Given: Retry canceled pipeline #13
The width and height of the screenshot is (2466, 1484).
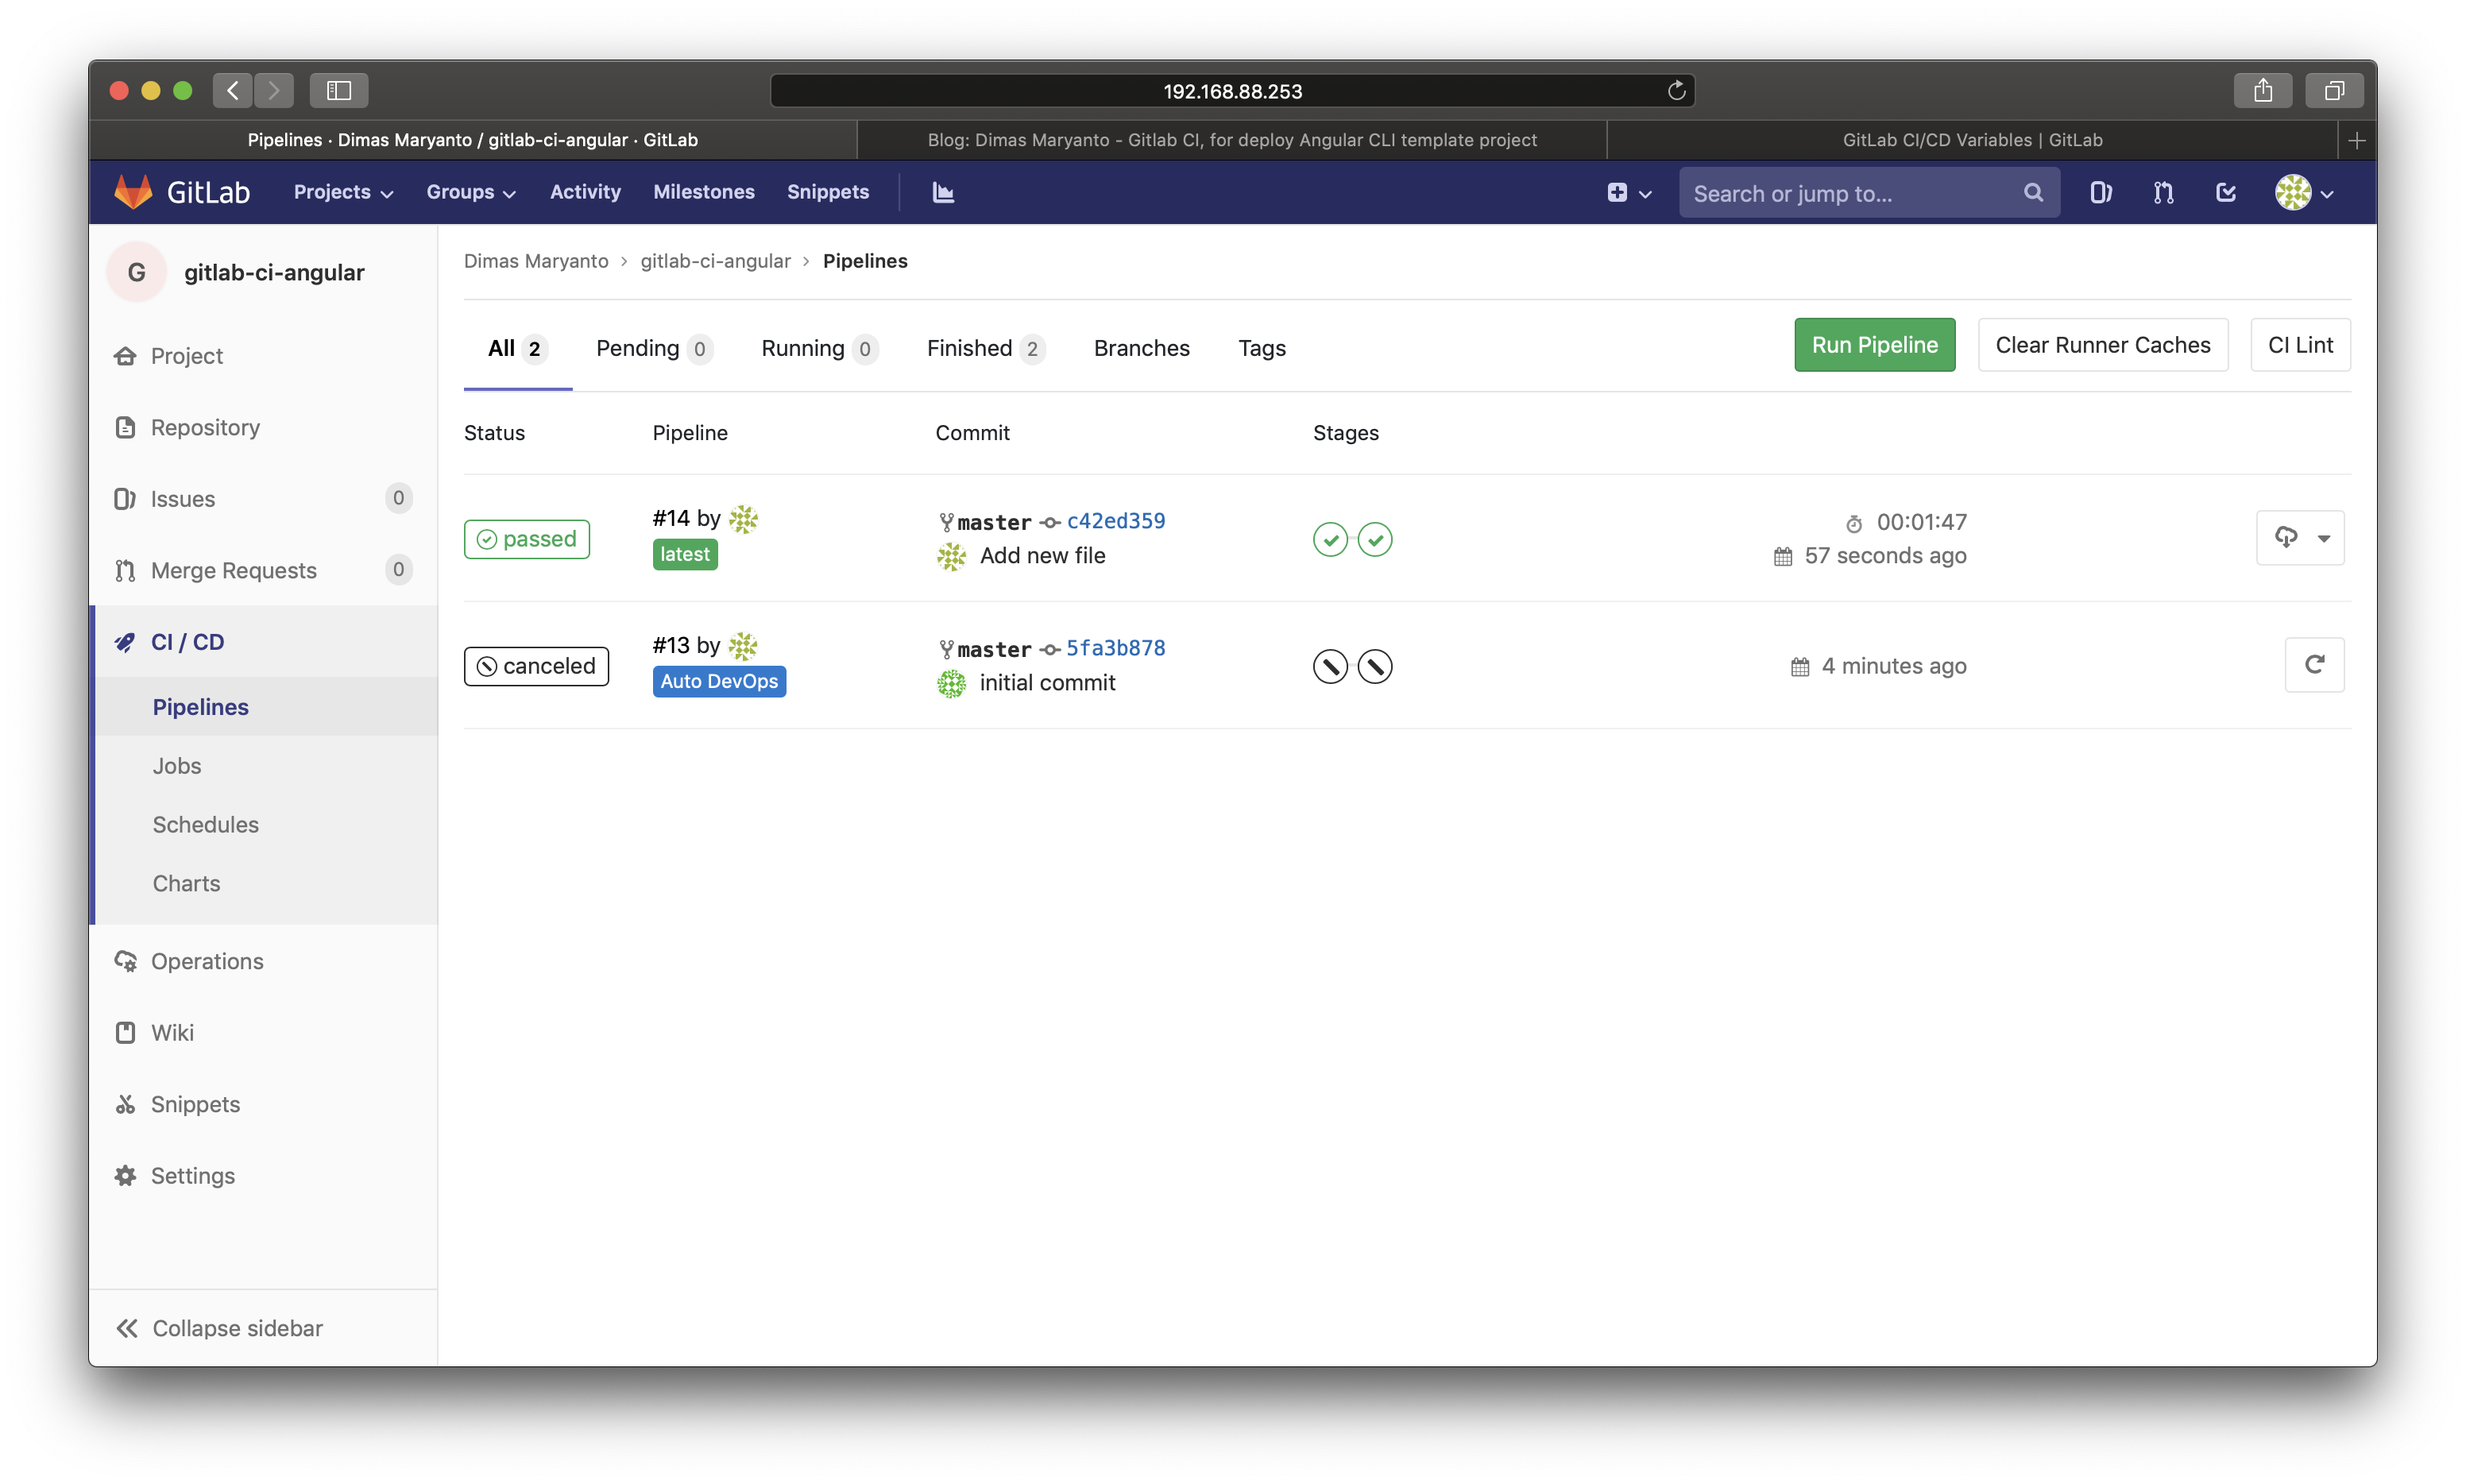Looking at the screenshot, I should click(2314, 665).
